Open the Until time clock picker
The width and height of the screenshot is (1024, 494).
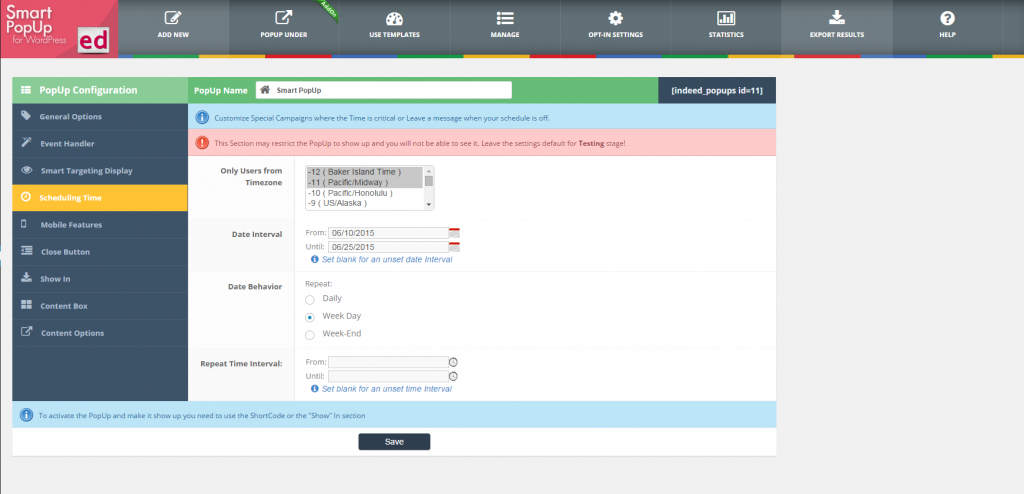coord(454,376)
